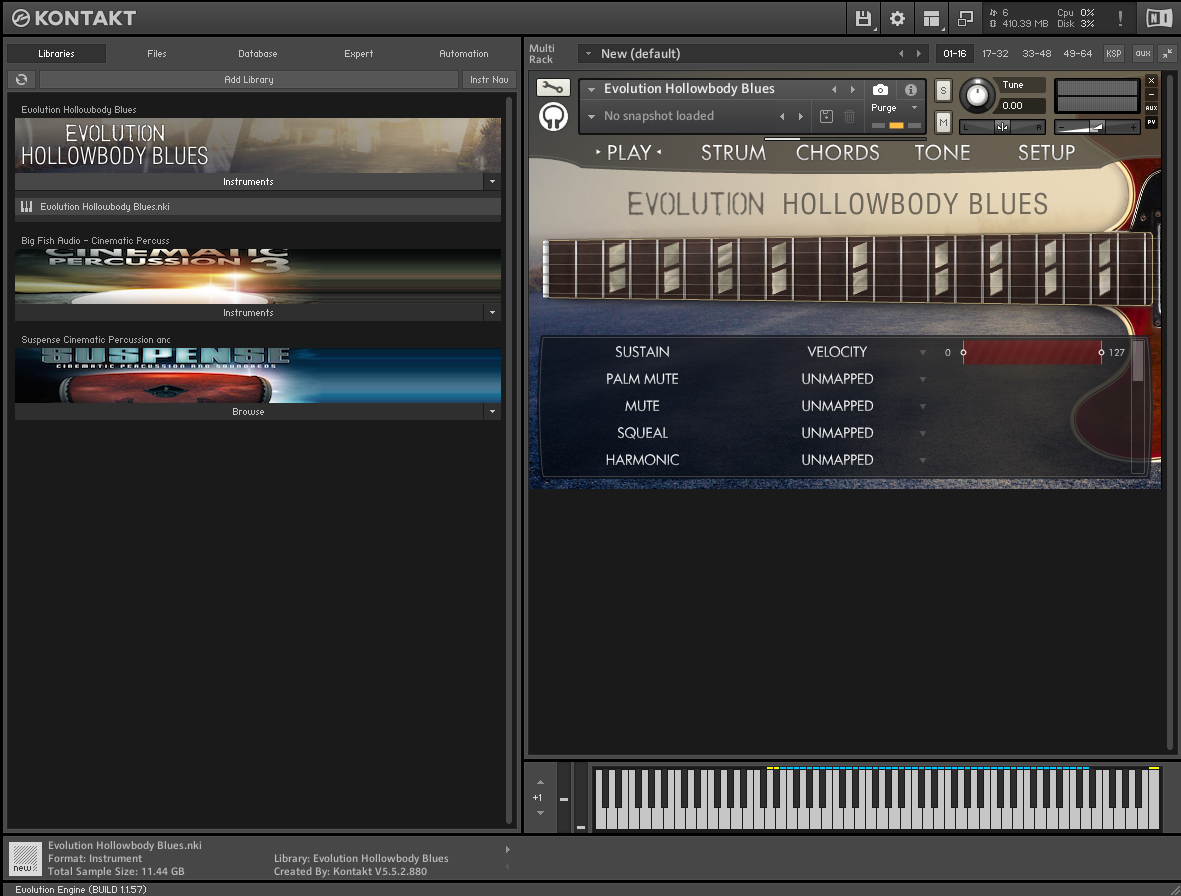The image size is (1181, 896).
Task: Open the SQUEAL mapping dropdown
Action: click(x=923, y=434)
